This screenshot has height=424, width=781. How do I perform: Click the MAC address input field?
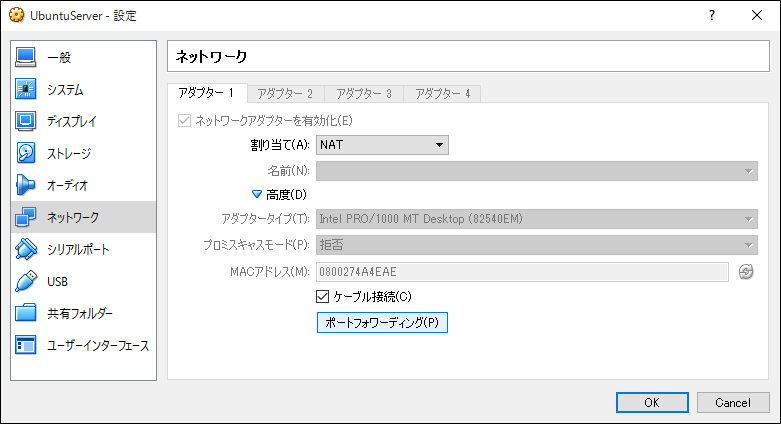[522, 272]
